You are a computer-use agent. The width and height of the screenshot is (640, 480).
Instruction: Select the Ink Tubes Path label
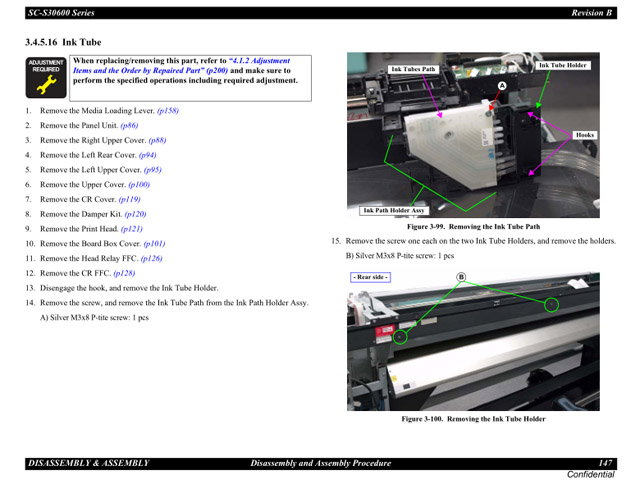pyautogui.click(x=413, y=70)
